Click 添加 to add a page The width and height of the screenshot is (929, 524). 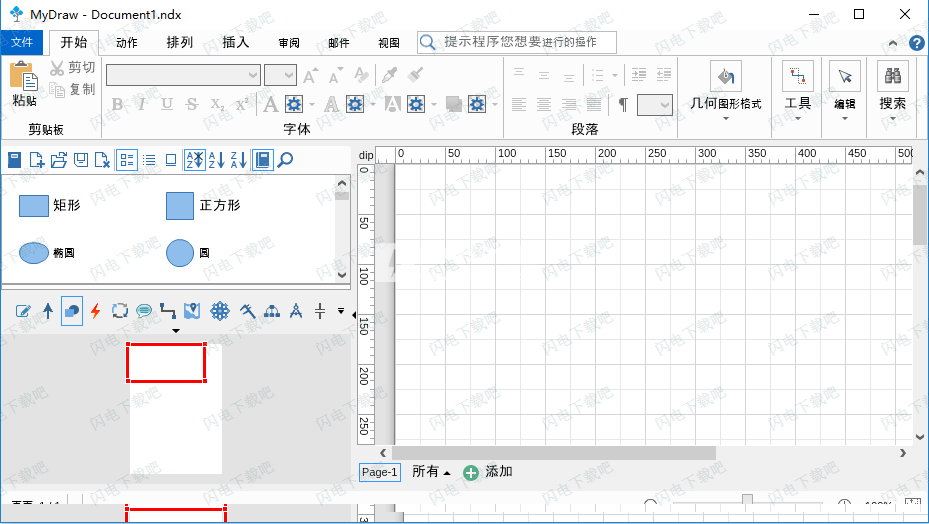point(488,472)
